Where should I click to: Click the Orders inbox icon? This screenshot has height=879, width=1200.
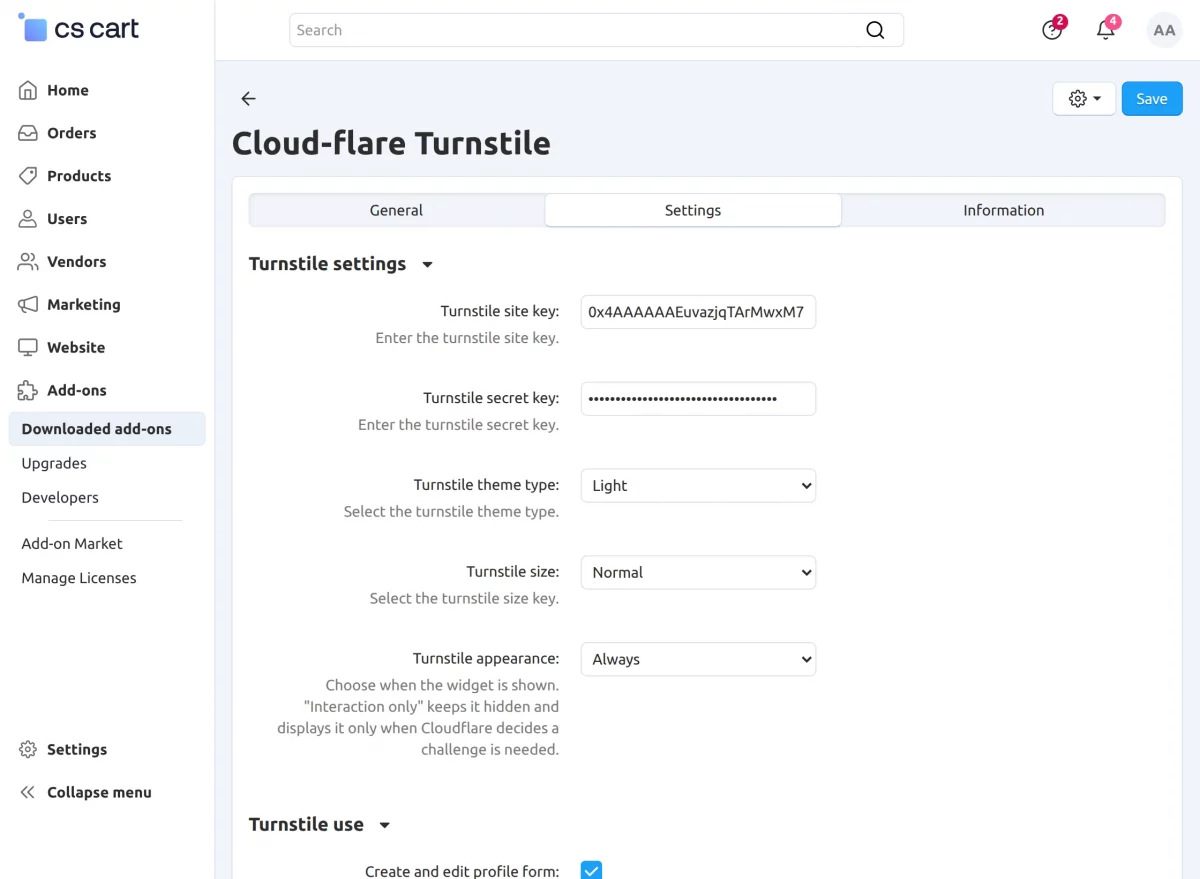pos(28,133)
